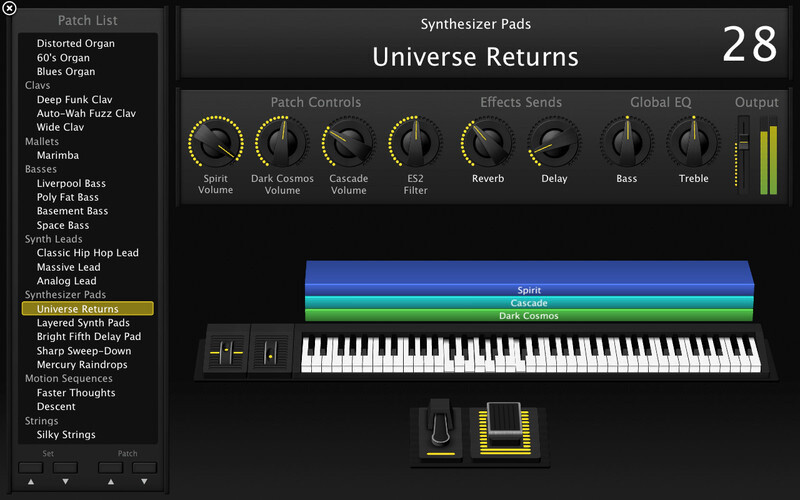The height and width of the screenshot is (500, 800).
Task: Click the Set down arrow button
Action: 65,468
